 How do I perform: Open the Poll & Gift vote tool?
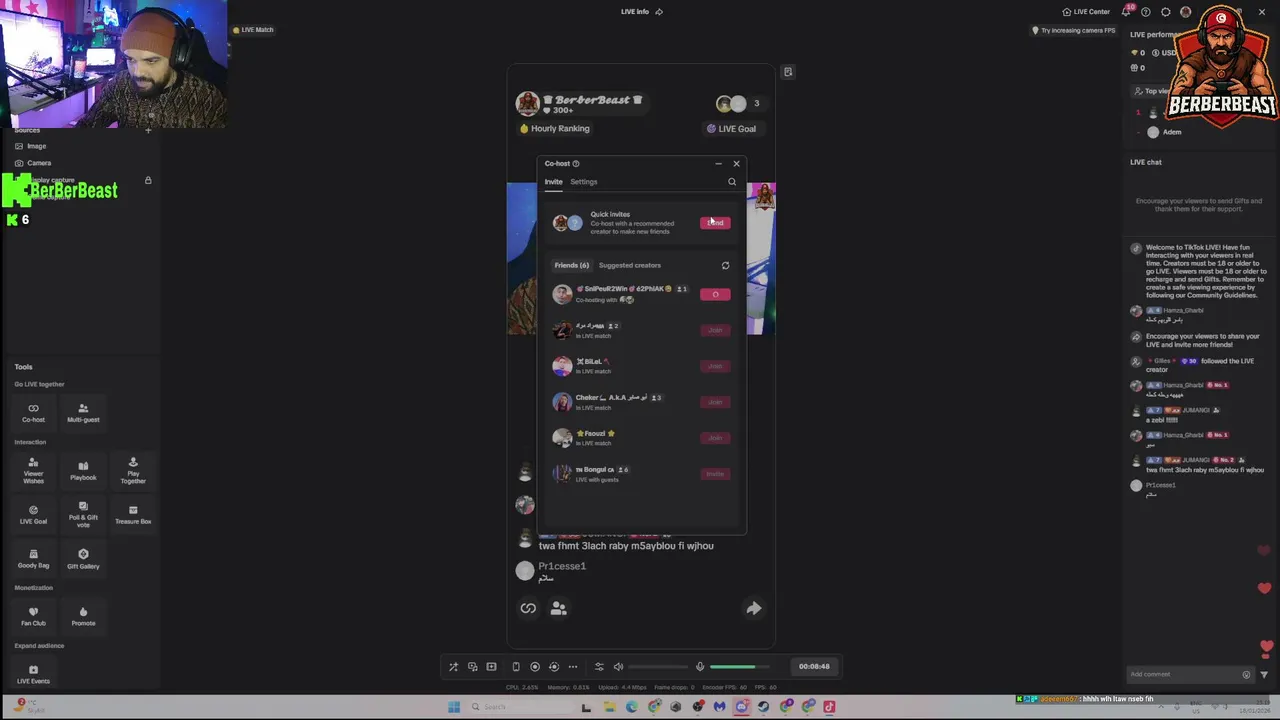83,514
